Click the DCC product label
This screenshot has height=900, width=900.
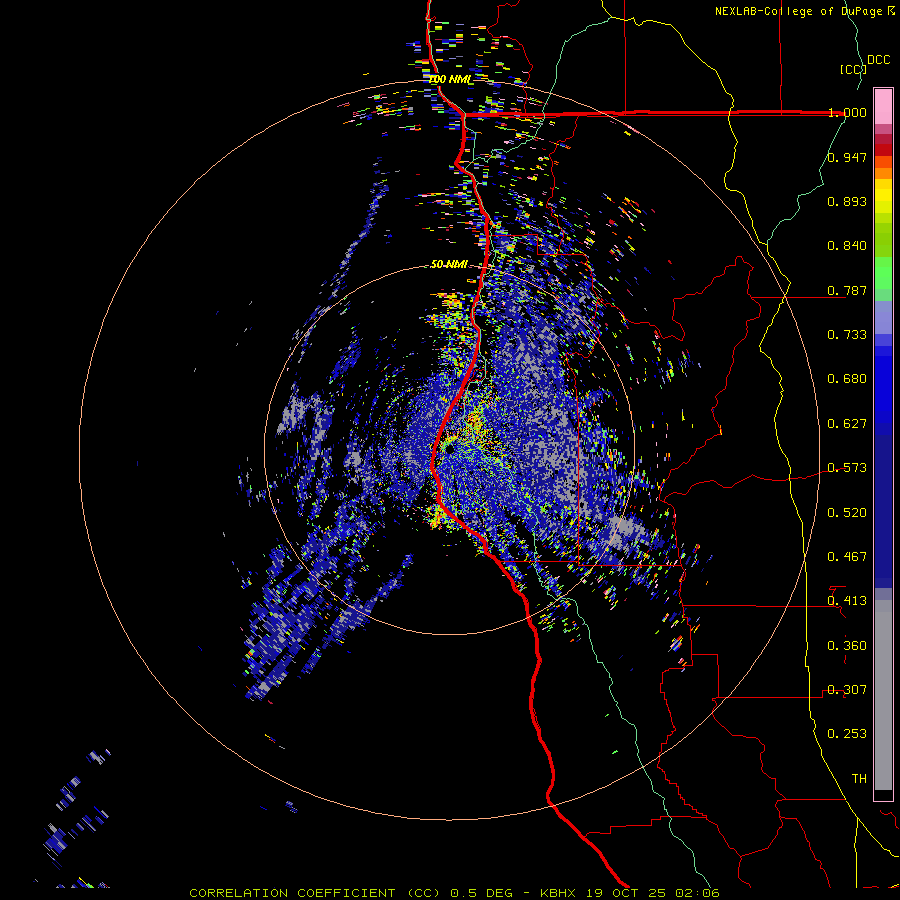878,60
